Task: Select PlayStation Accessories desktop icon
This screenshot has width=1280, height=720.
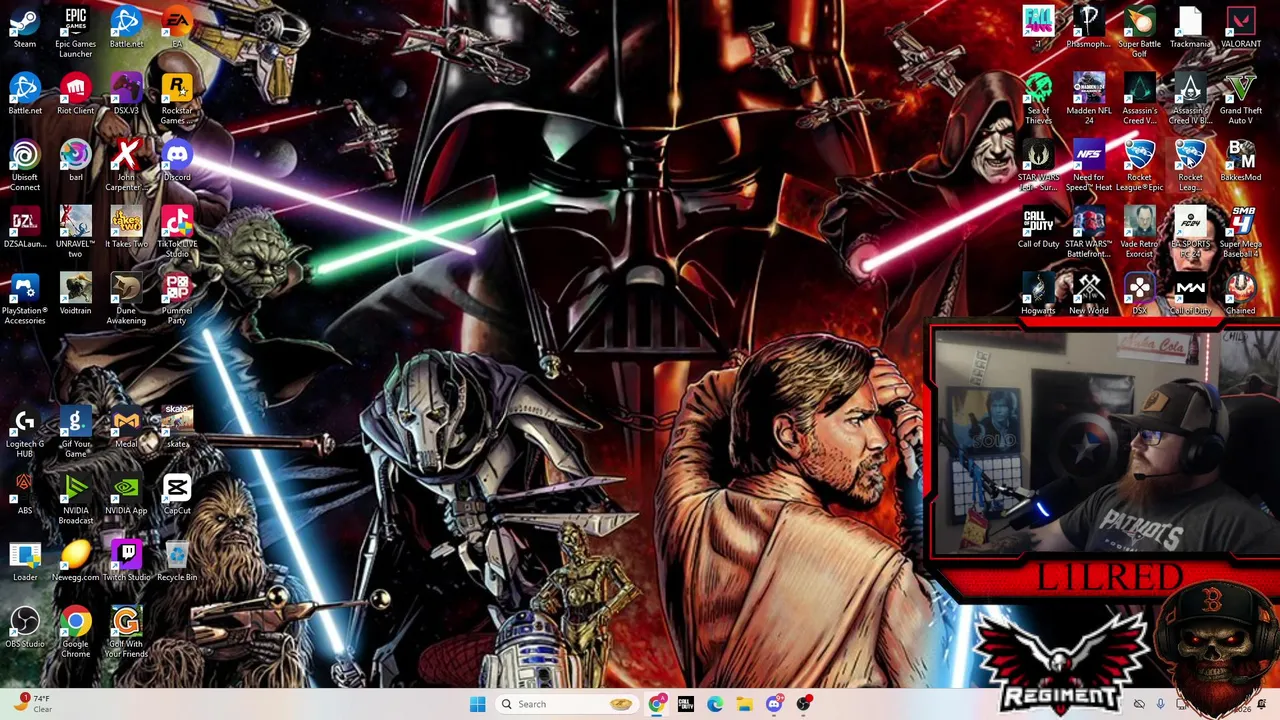Action: pos(25,299)
